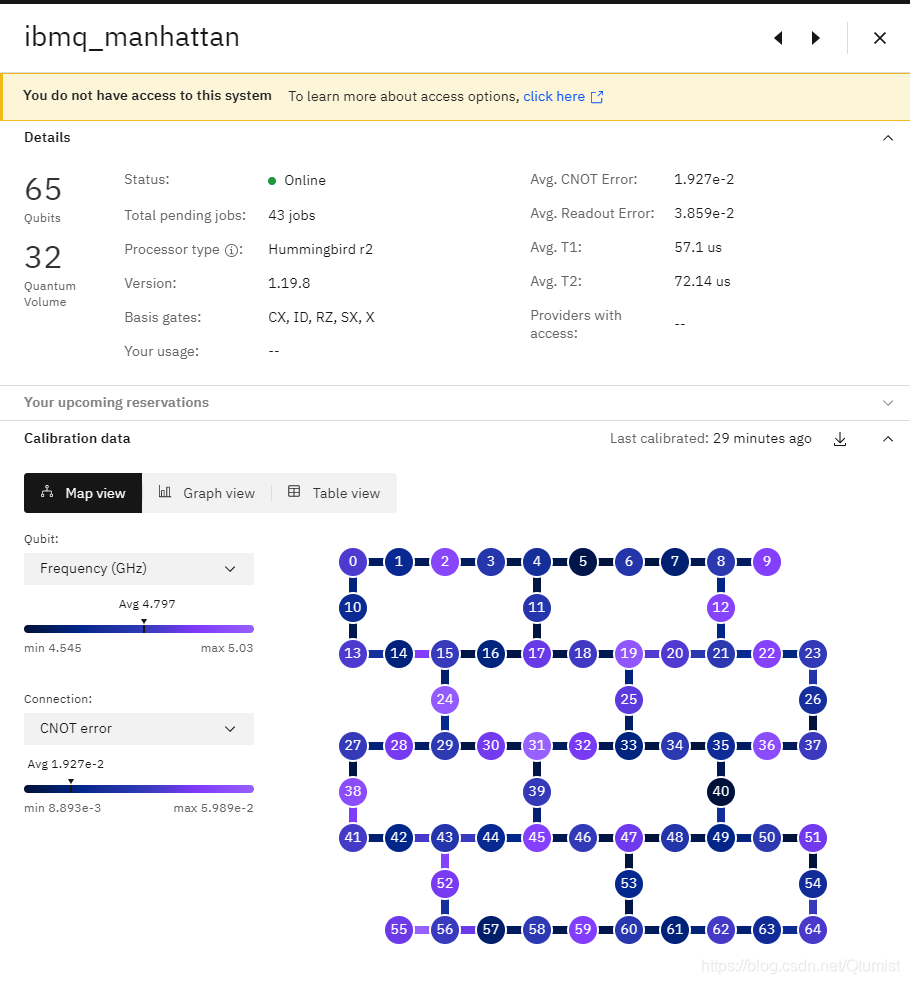The height and width of the screenshot is (984, 910).
Task: Select qubit 25 on the map
Action: tap(629, 700)
